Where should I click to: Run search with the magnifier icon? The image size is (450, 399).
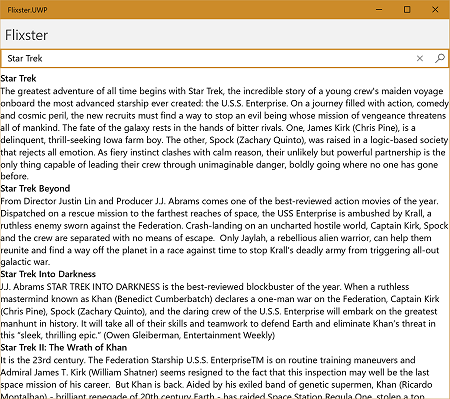tap(440, 59)
